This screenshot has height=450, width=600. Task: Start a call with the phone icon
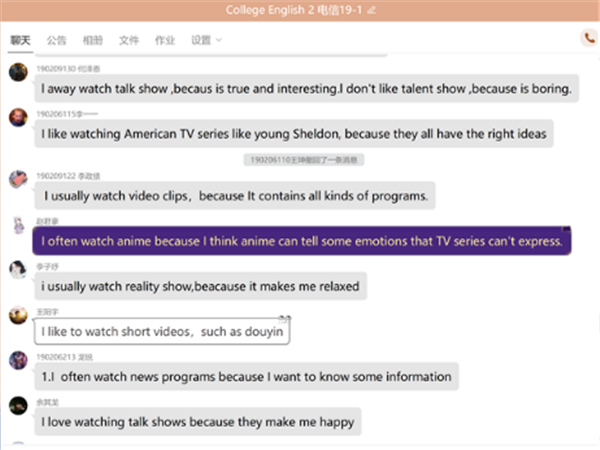click(x=588, y=38)
